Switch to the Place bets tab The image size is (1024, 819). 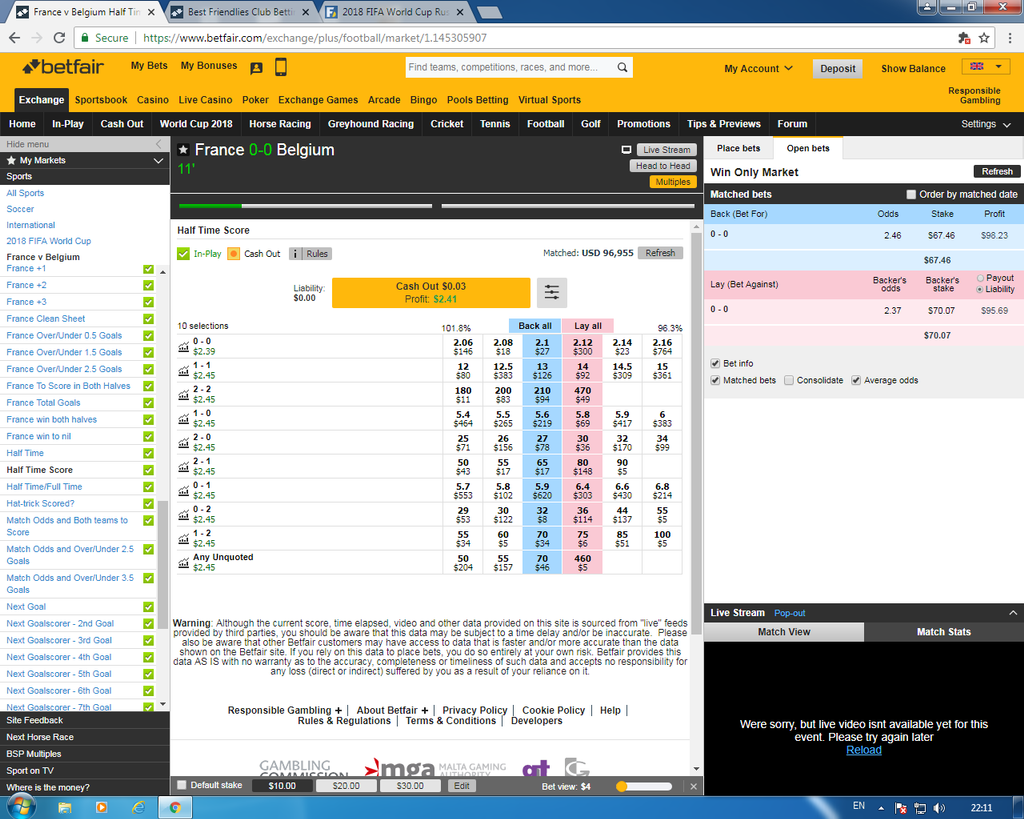pos(738,148)
